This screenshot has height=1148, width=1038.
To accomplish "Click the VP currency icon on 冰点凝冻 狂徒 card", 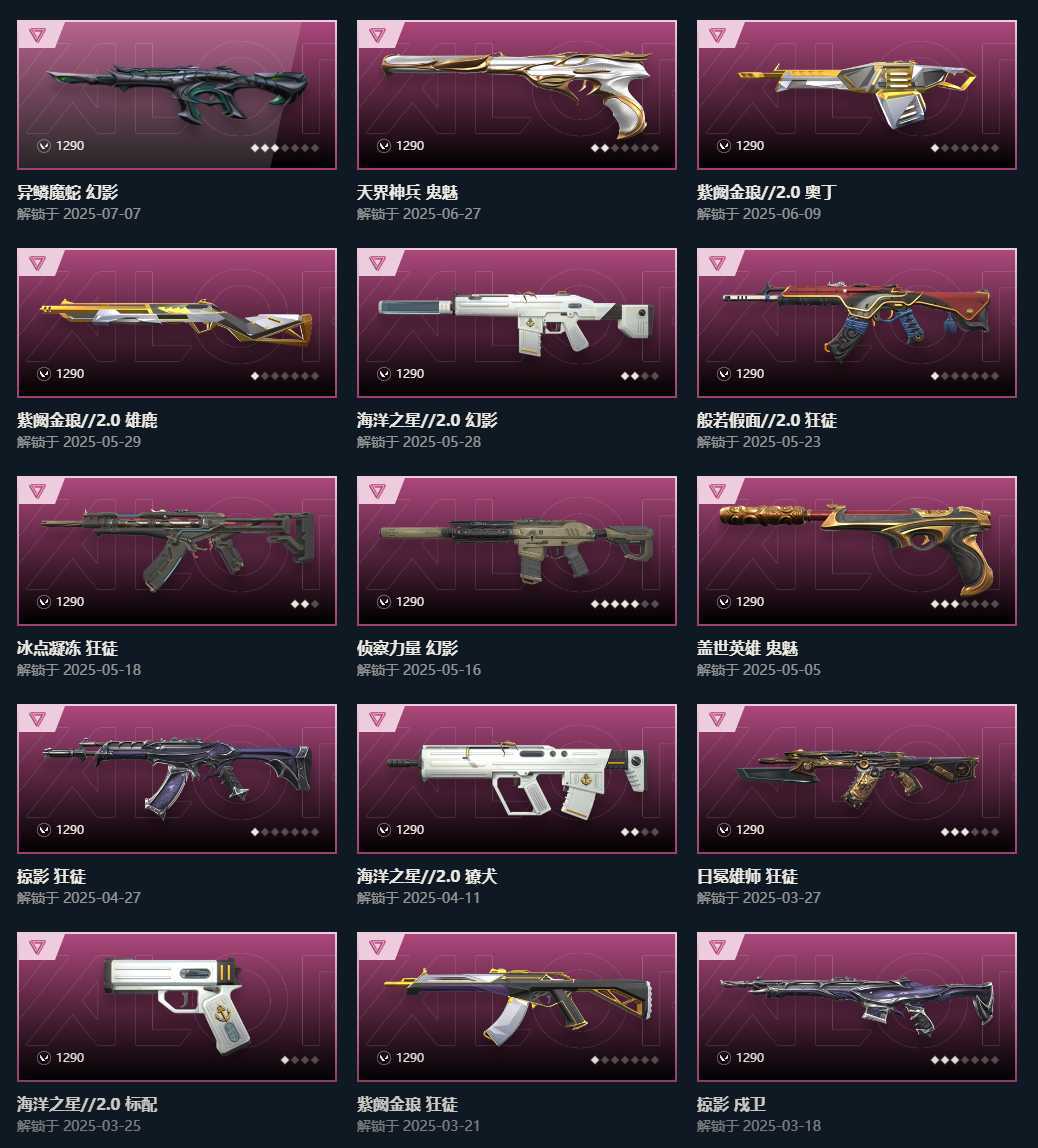I will click(x=44, y=601).
